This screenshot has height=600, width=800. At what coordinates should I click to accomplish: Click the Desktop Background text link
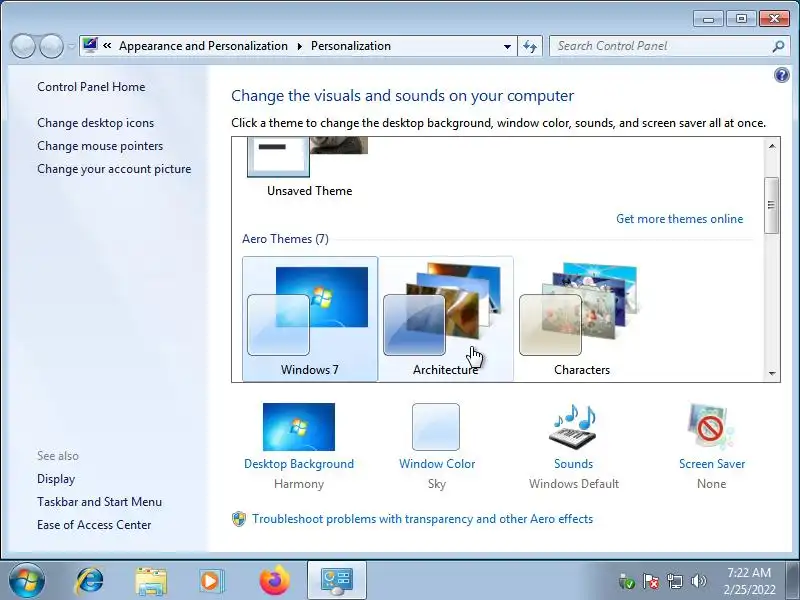click(298, 464)
